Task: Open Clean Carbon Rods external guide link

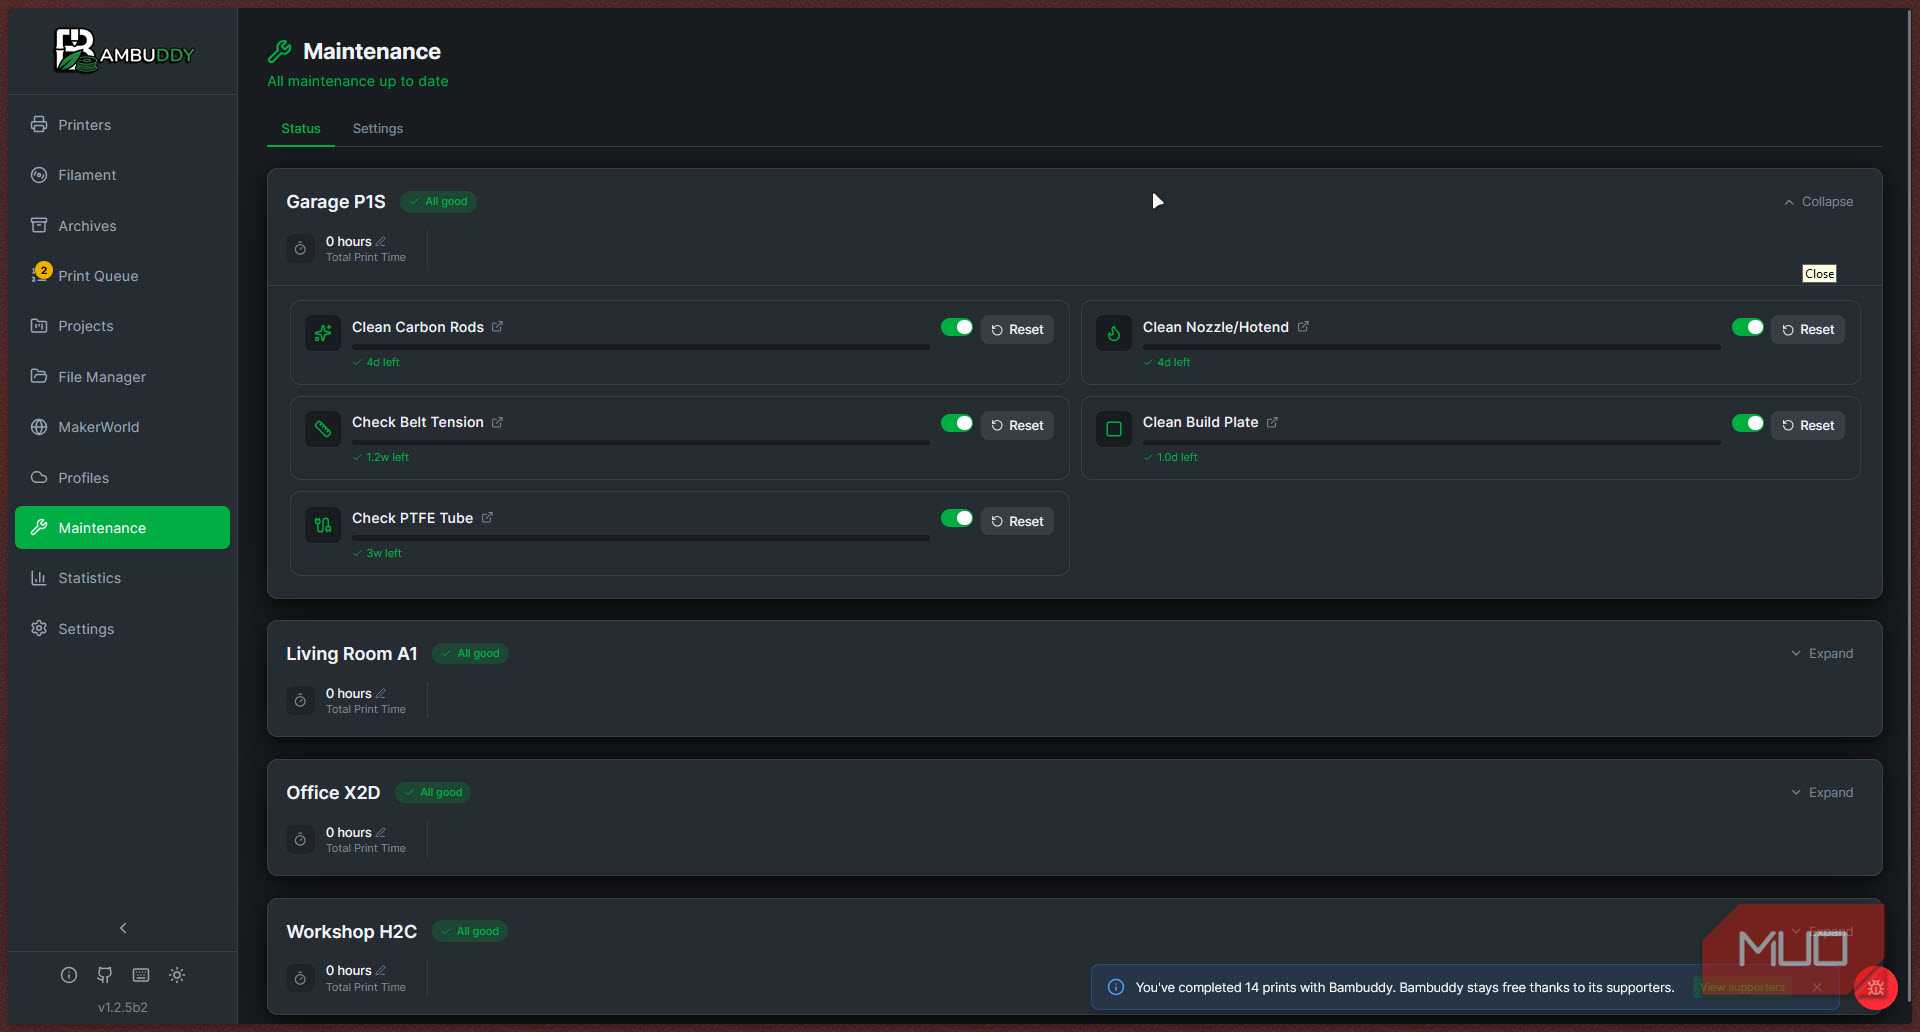Action: (497, 327)
